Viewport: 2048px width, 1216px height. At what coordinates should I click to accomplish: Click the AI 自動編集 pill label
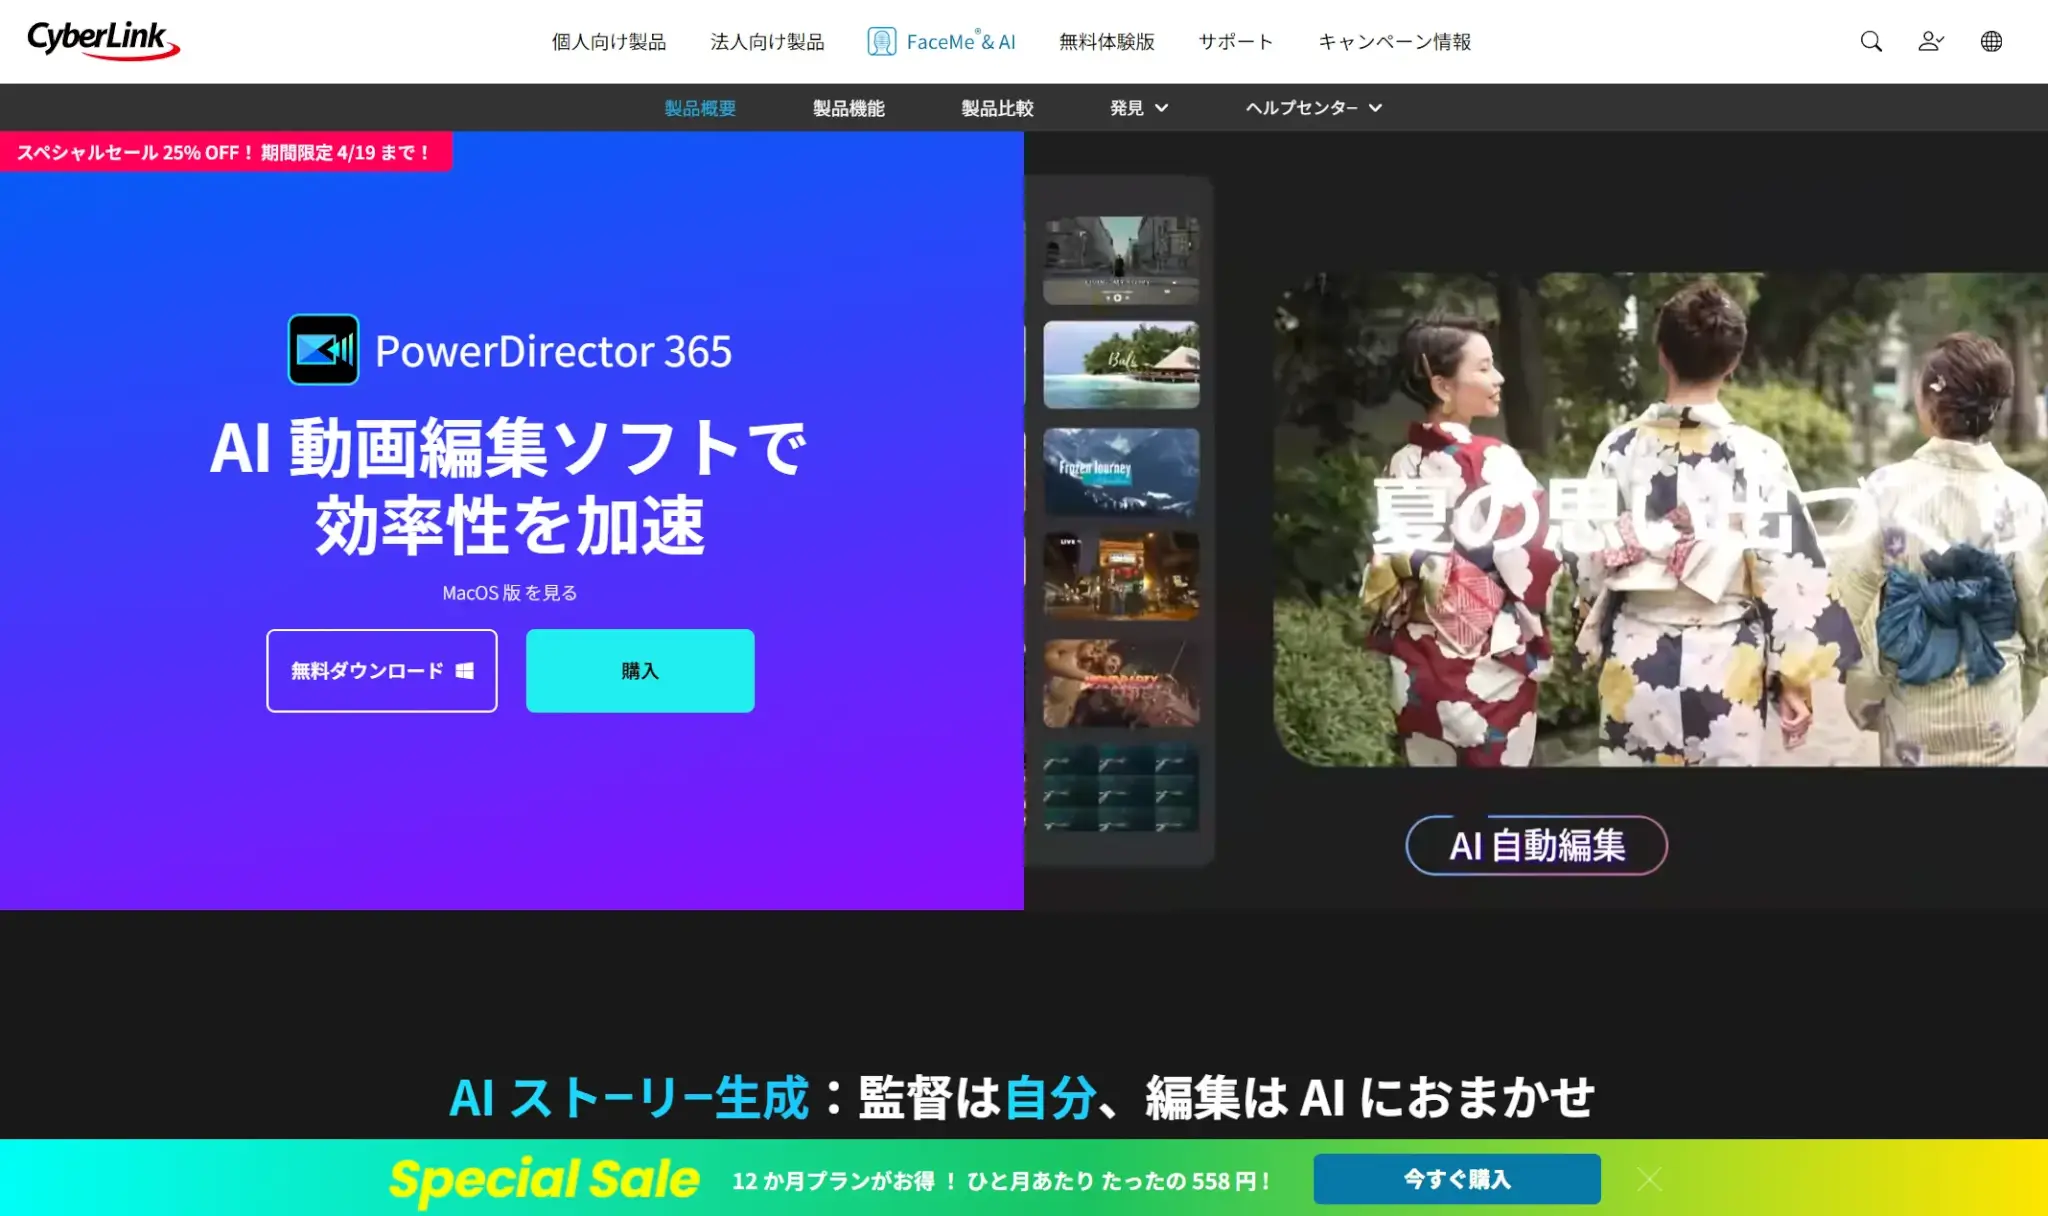[1536, 846]
